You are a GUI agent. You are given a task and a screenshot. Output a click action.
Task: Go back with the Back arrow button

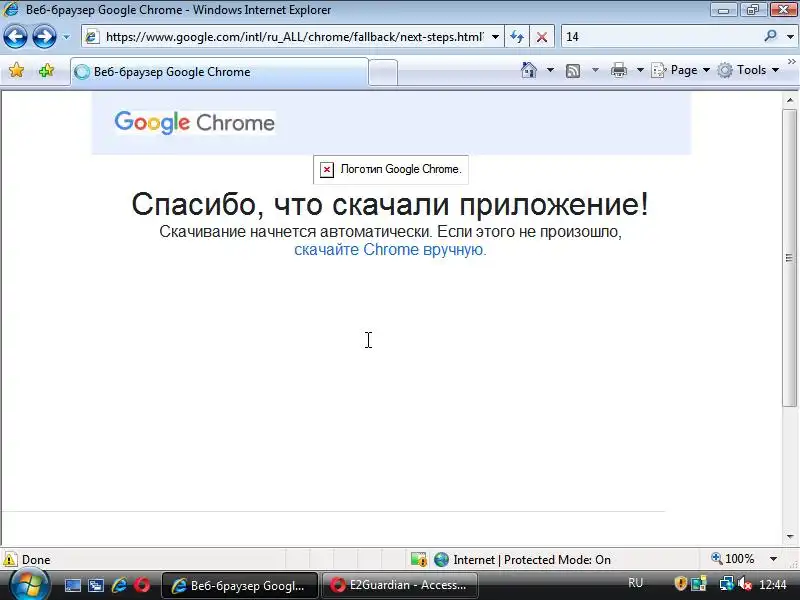click(x=15, y=37)
